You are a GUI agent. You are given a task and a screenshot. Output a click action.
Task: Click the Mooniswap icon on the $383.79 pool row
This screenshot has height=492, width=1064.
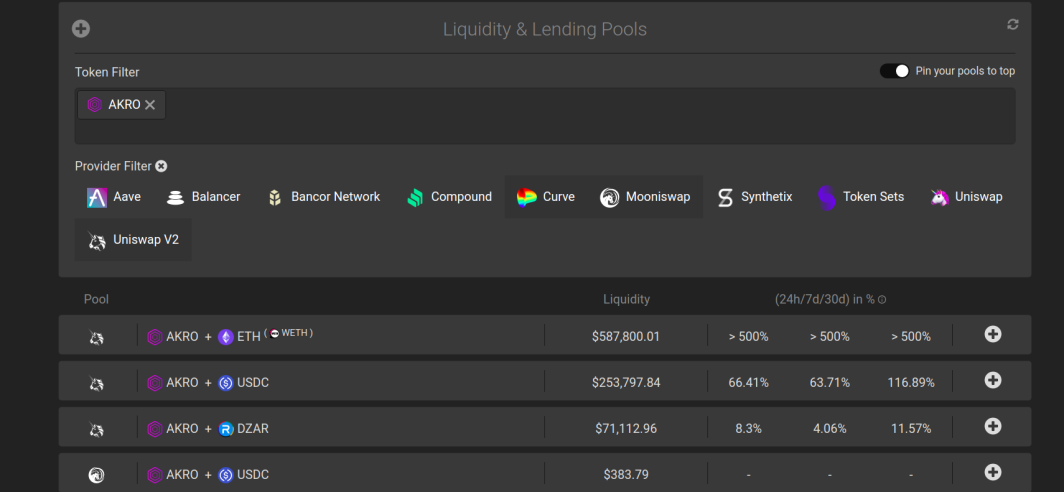[96, 475]
